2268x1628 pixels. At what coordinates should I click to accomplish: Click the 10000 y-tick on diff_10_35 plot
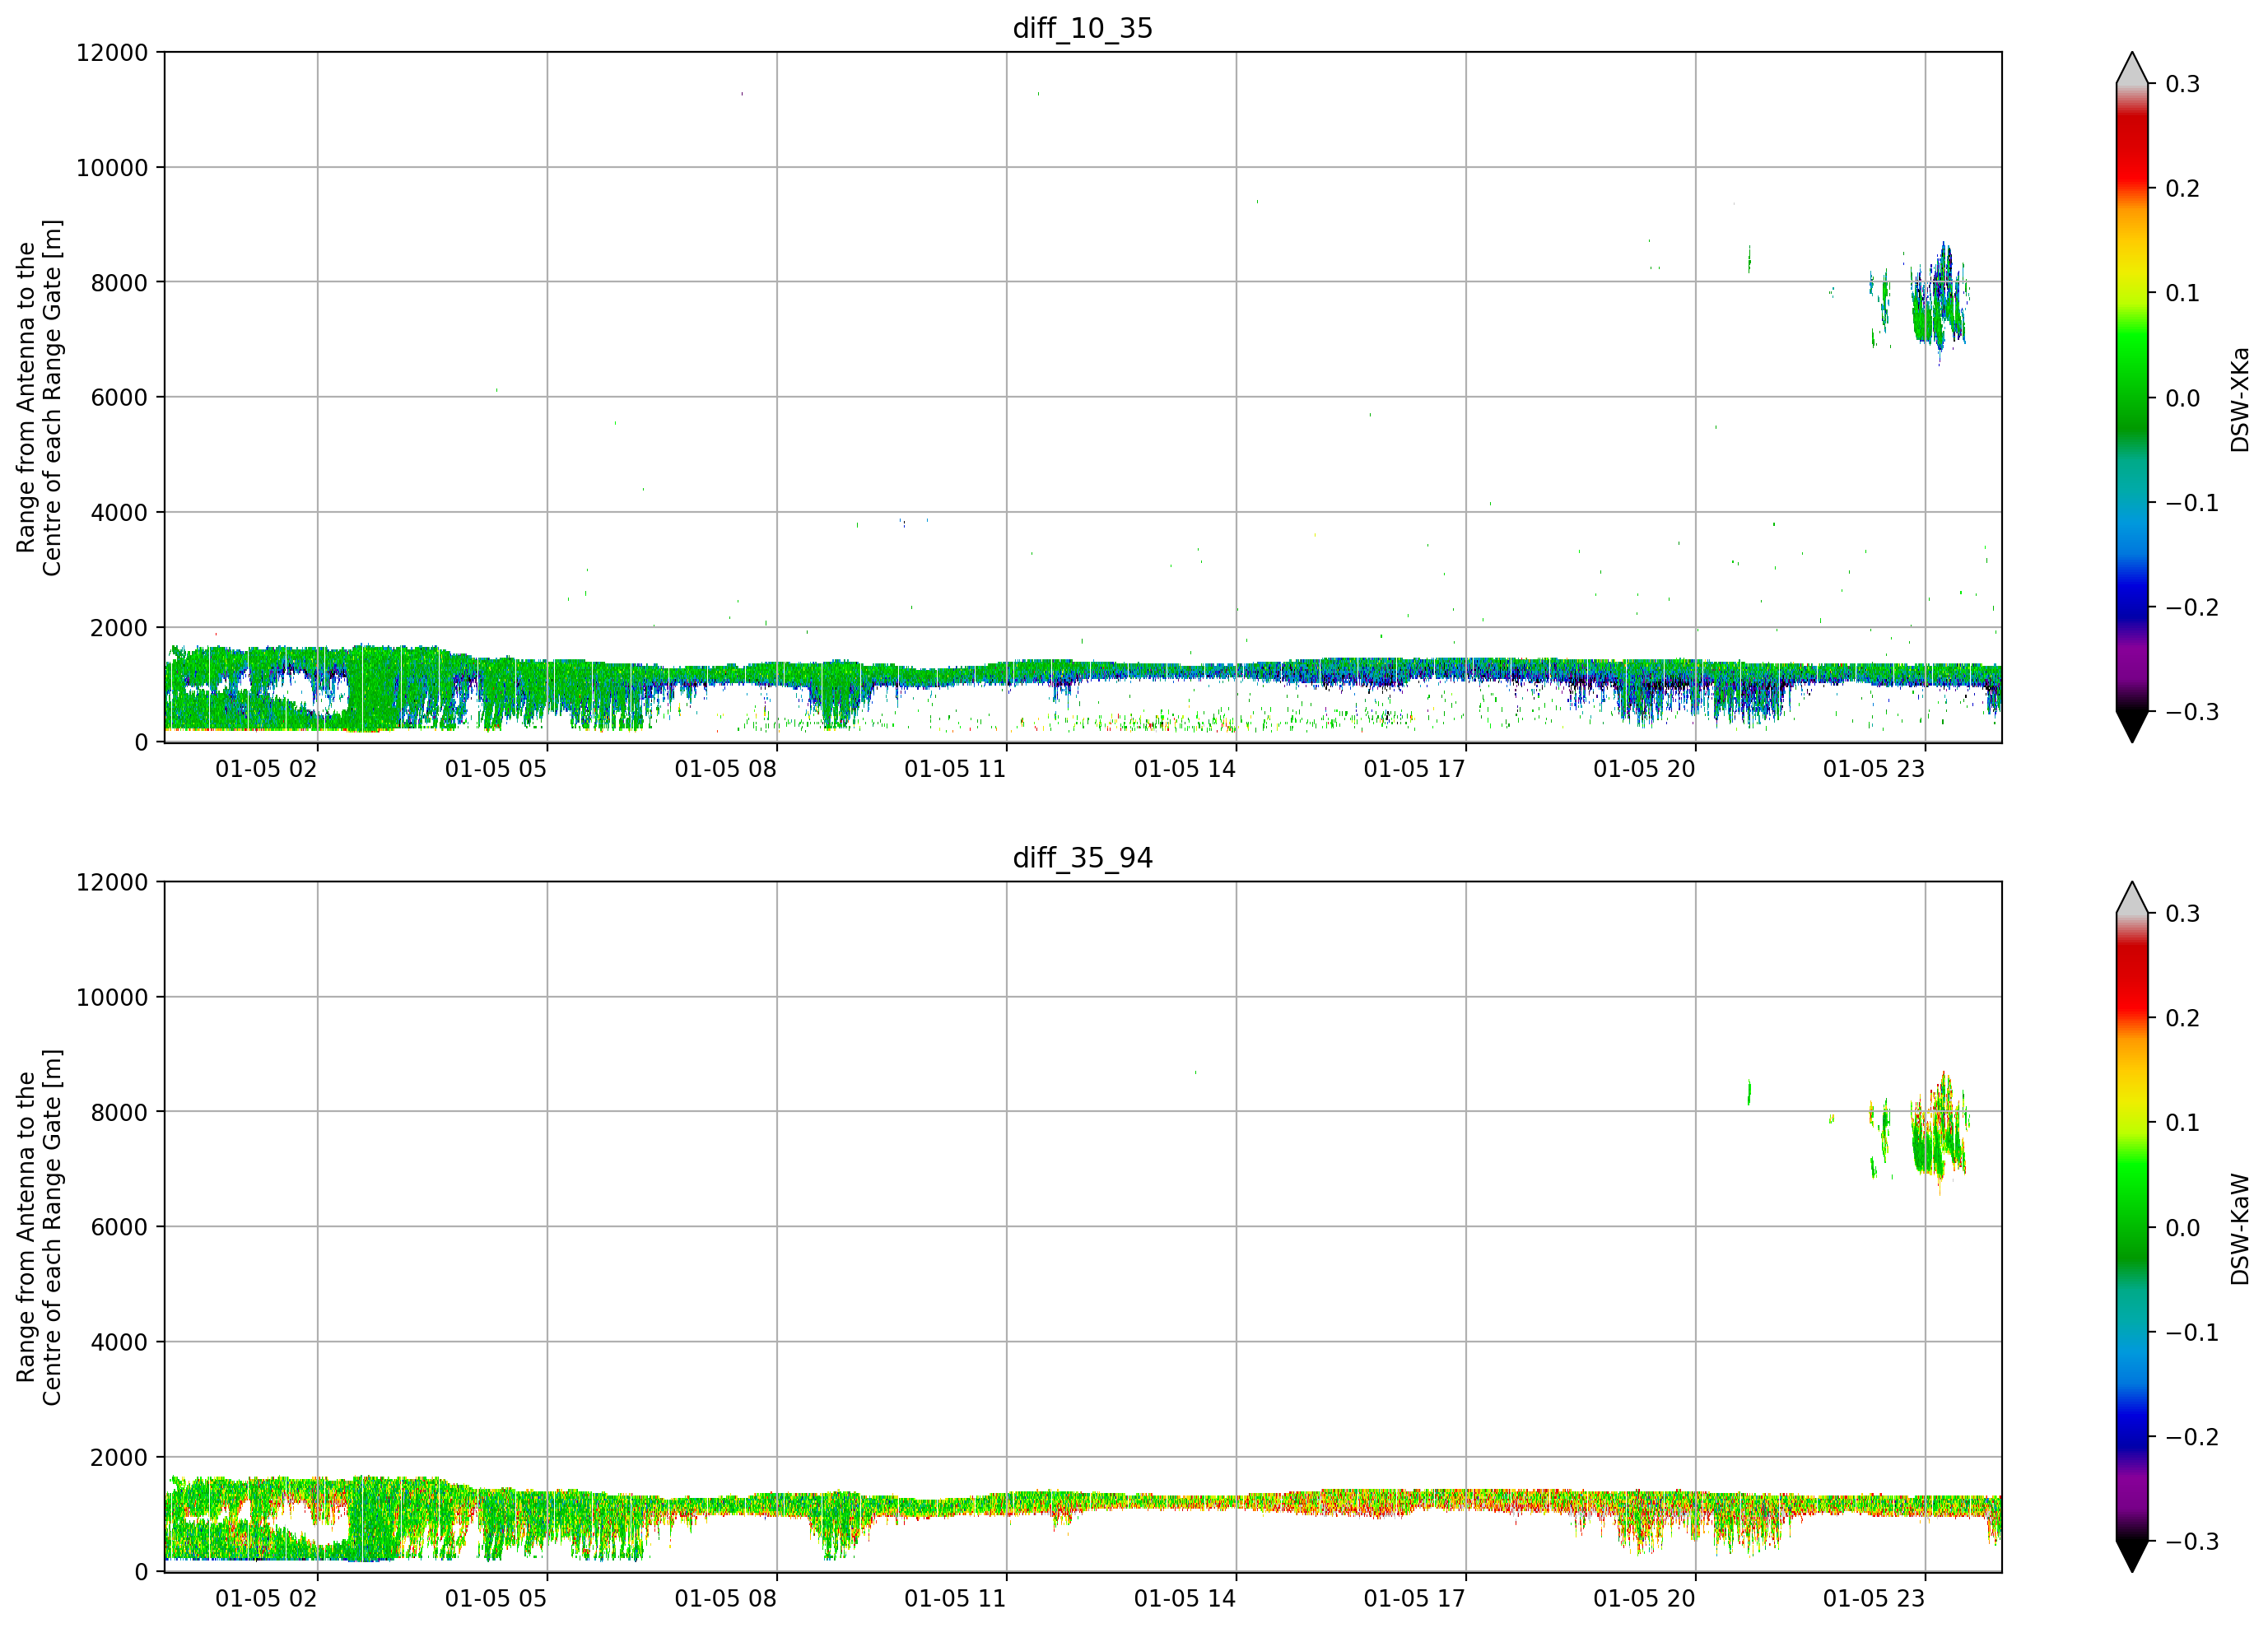[x=112, y=168]
